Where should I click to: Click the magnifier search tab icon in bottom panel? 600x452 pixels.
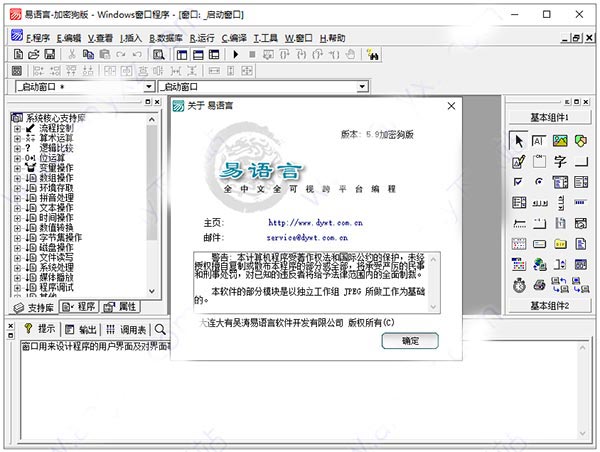point(160,329)
